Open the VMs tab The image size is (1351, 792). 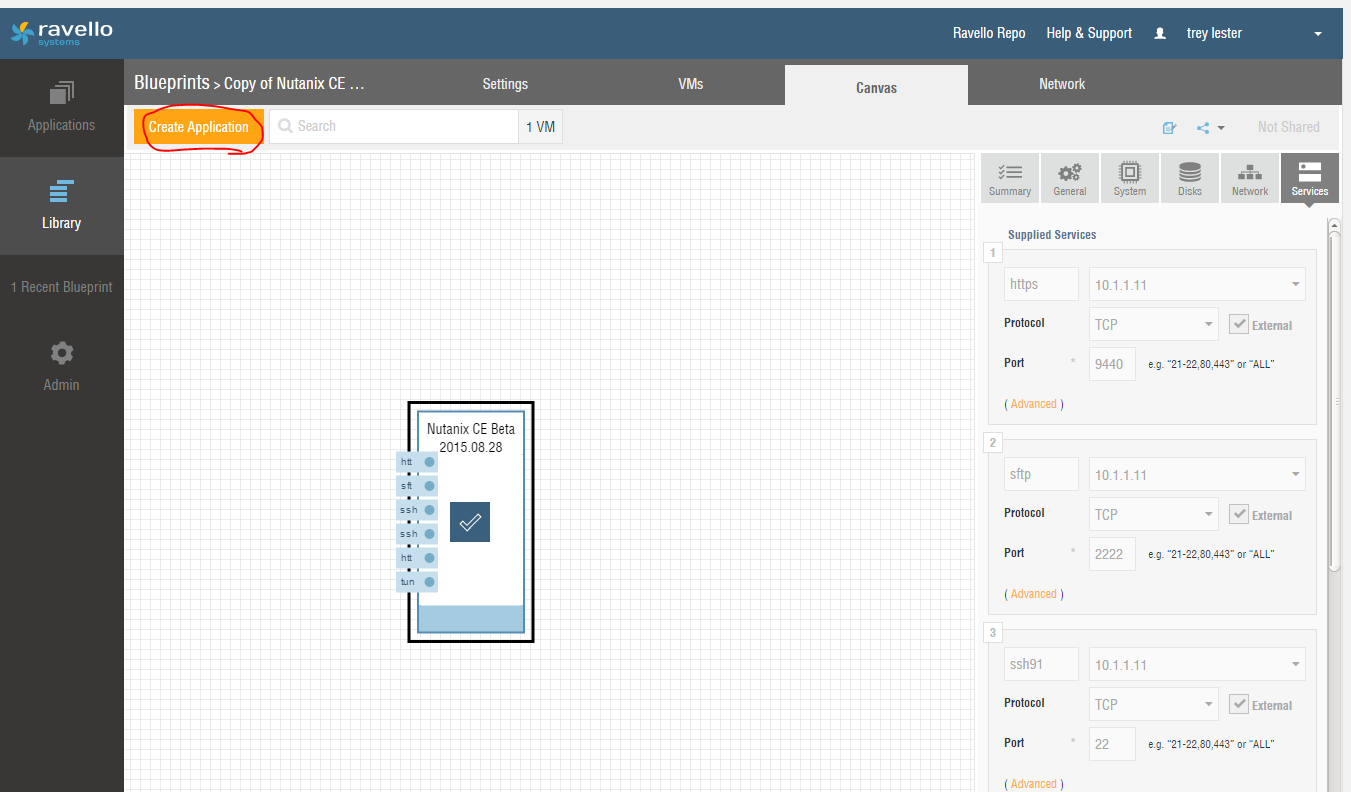click(690, 84)
